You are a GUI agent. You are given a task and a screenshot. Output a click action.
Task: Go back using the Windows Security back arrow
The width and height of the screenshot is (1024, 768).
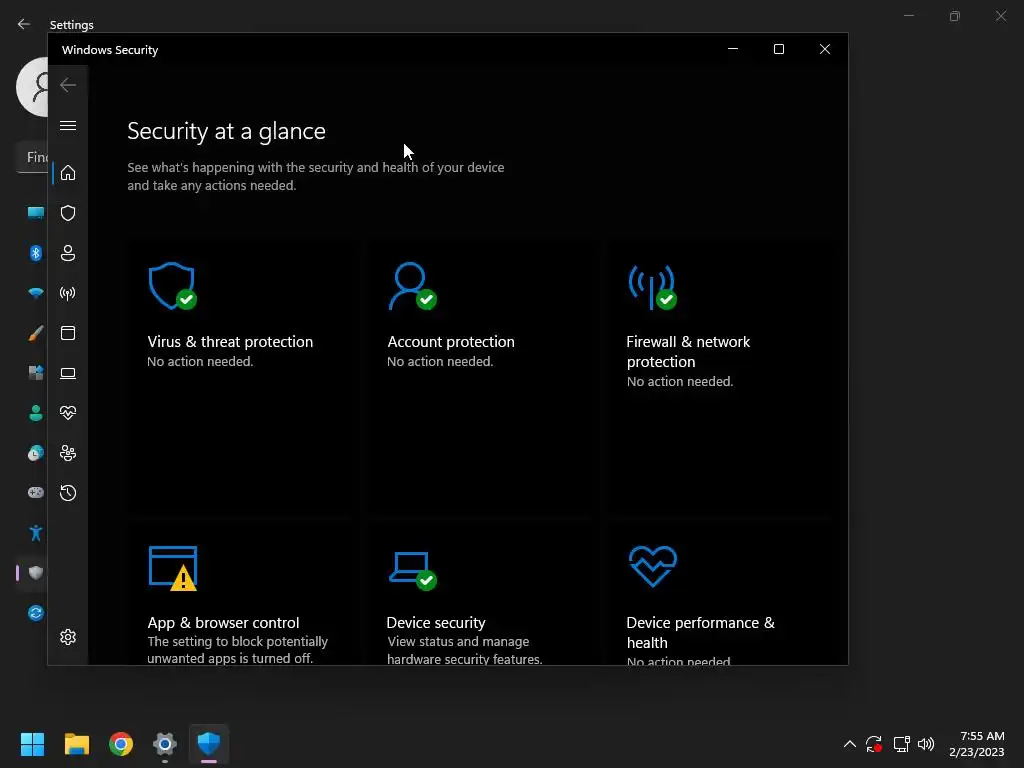68,85
